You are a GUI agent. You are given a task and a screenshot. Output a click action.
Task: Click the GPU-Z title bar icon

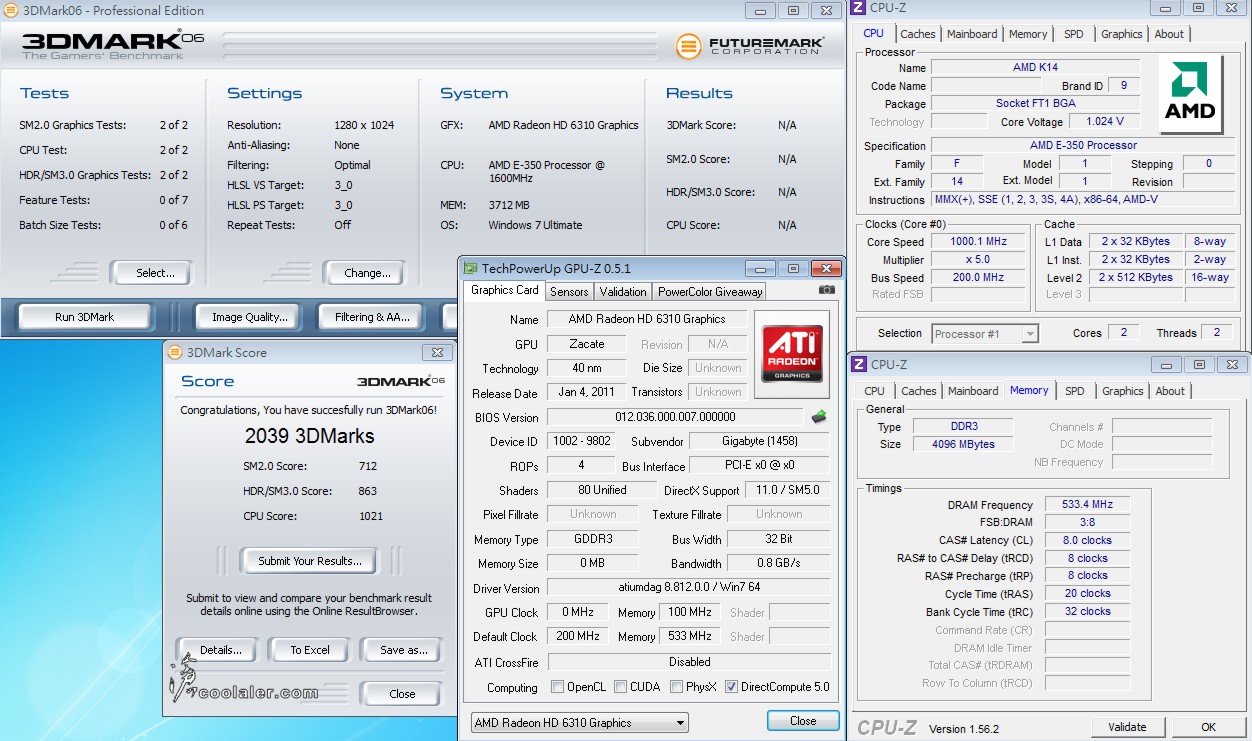(x=470, y=268)
